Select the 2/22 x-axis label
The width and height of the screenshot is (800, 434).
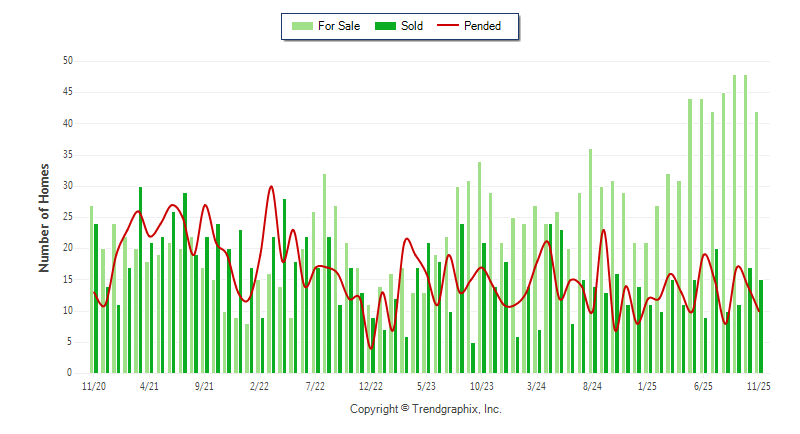[x=260, y=385]
